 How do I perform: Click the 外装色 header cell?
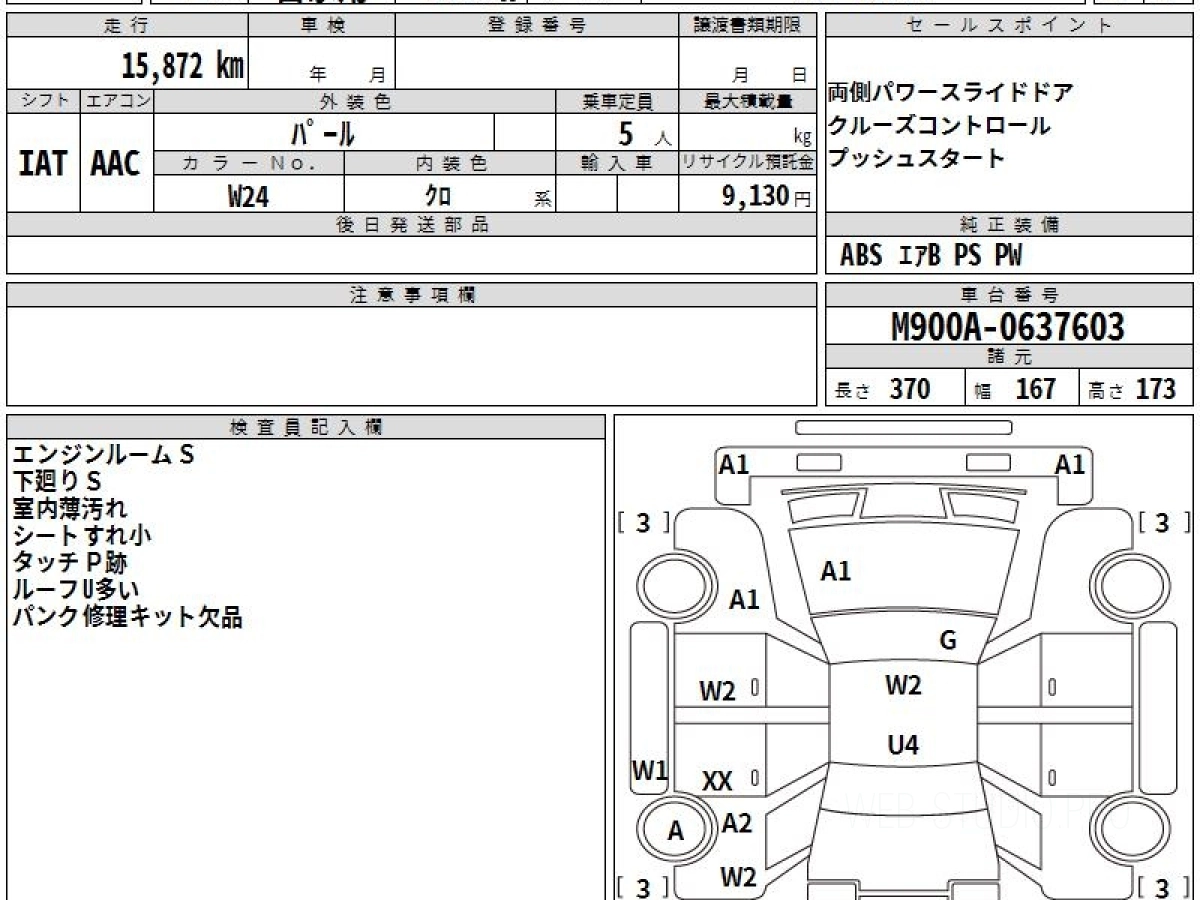[x=355, y=102]
